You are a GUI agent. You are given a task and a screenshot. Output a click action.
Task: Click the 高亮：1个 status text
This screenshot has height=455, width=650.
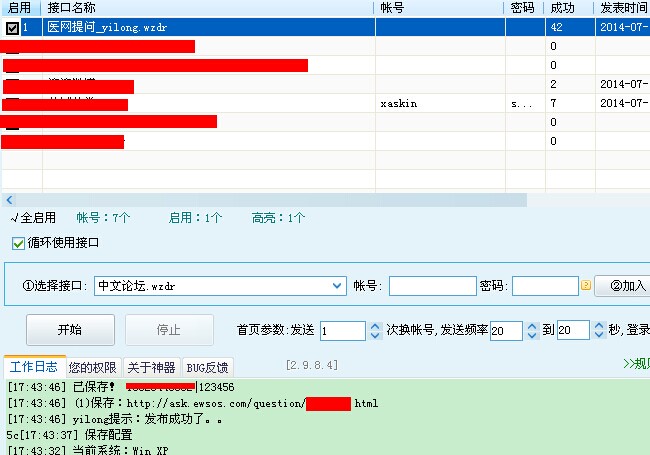[x=279, y=218]
